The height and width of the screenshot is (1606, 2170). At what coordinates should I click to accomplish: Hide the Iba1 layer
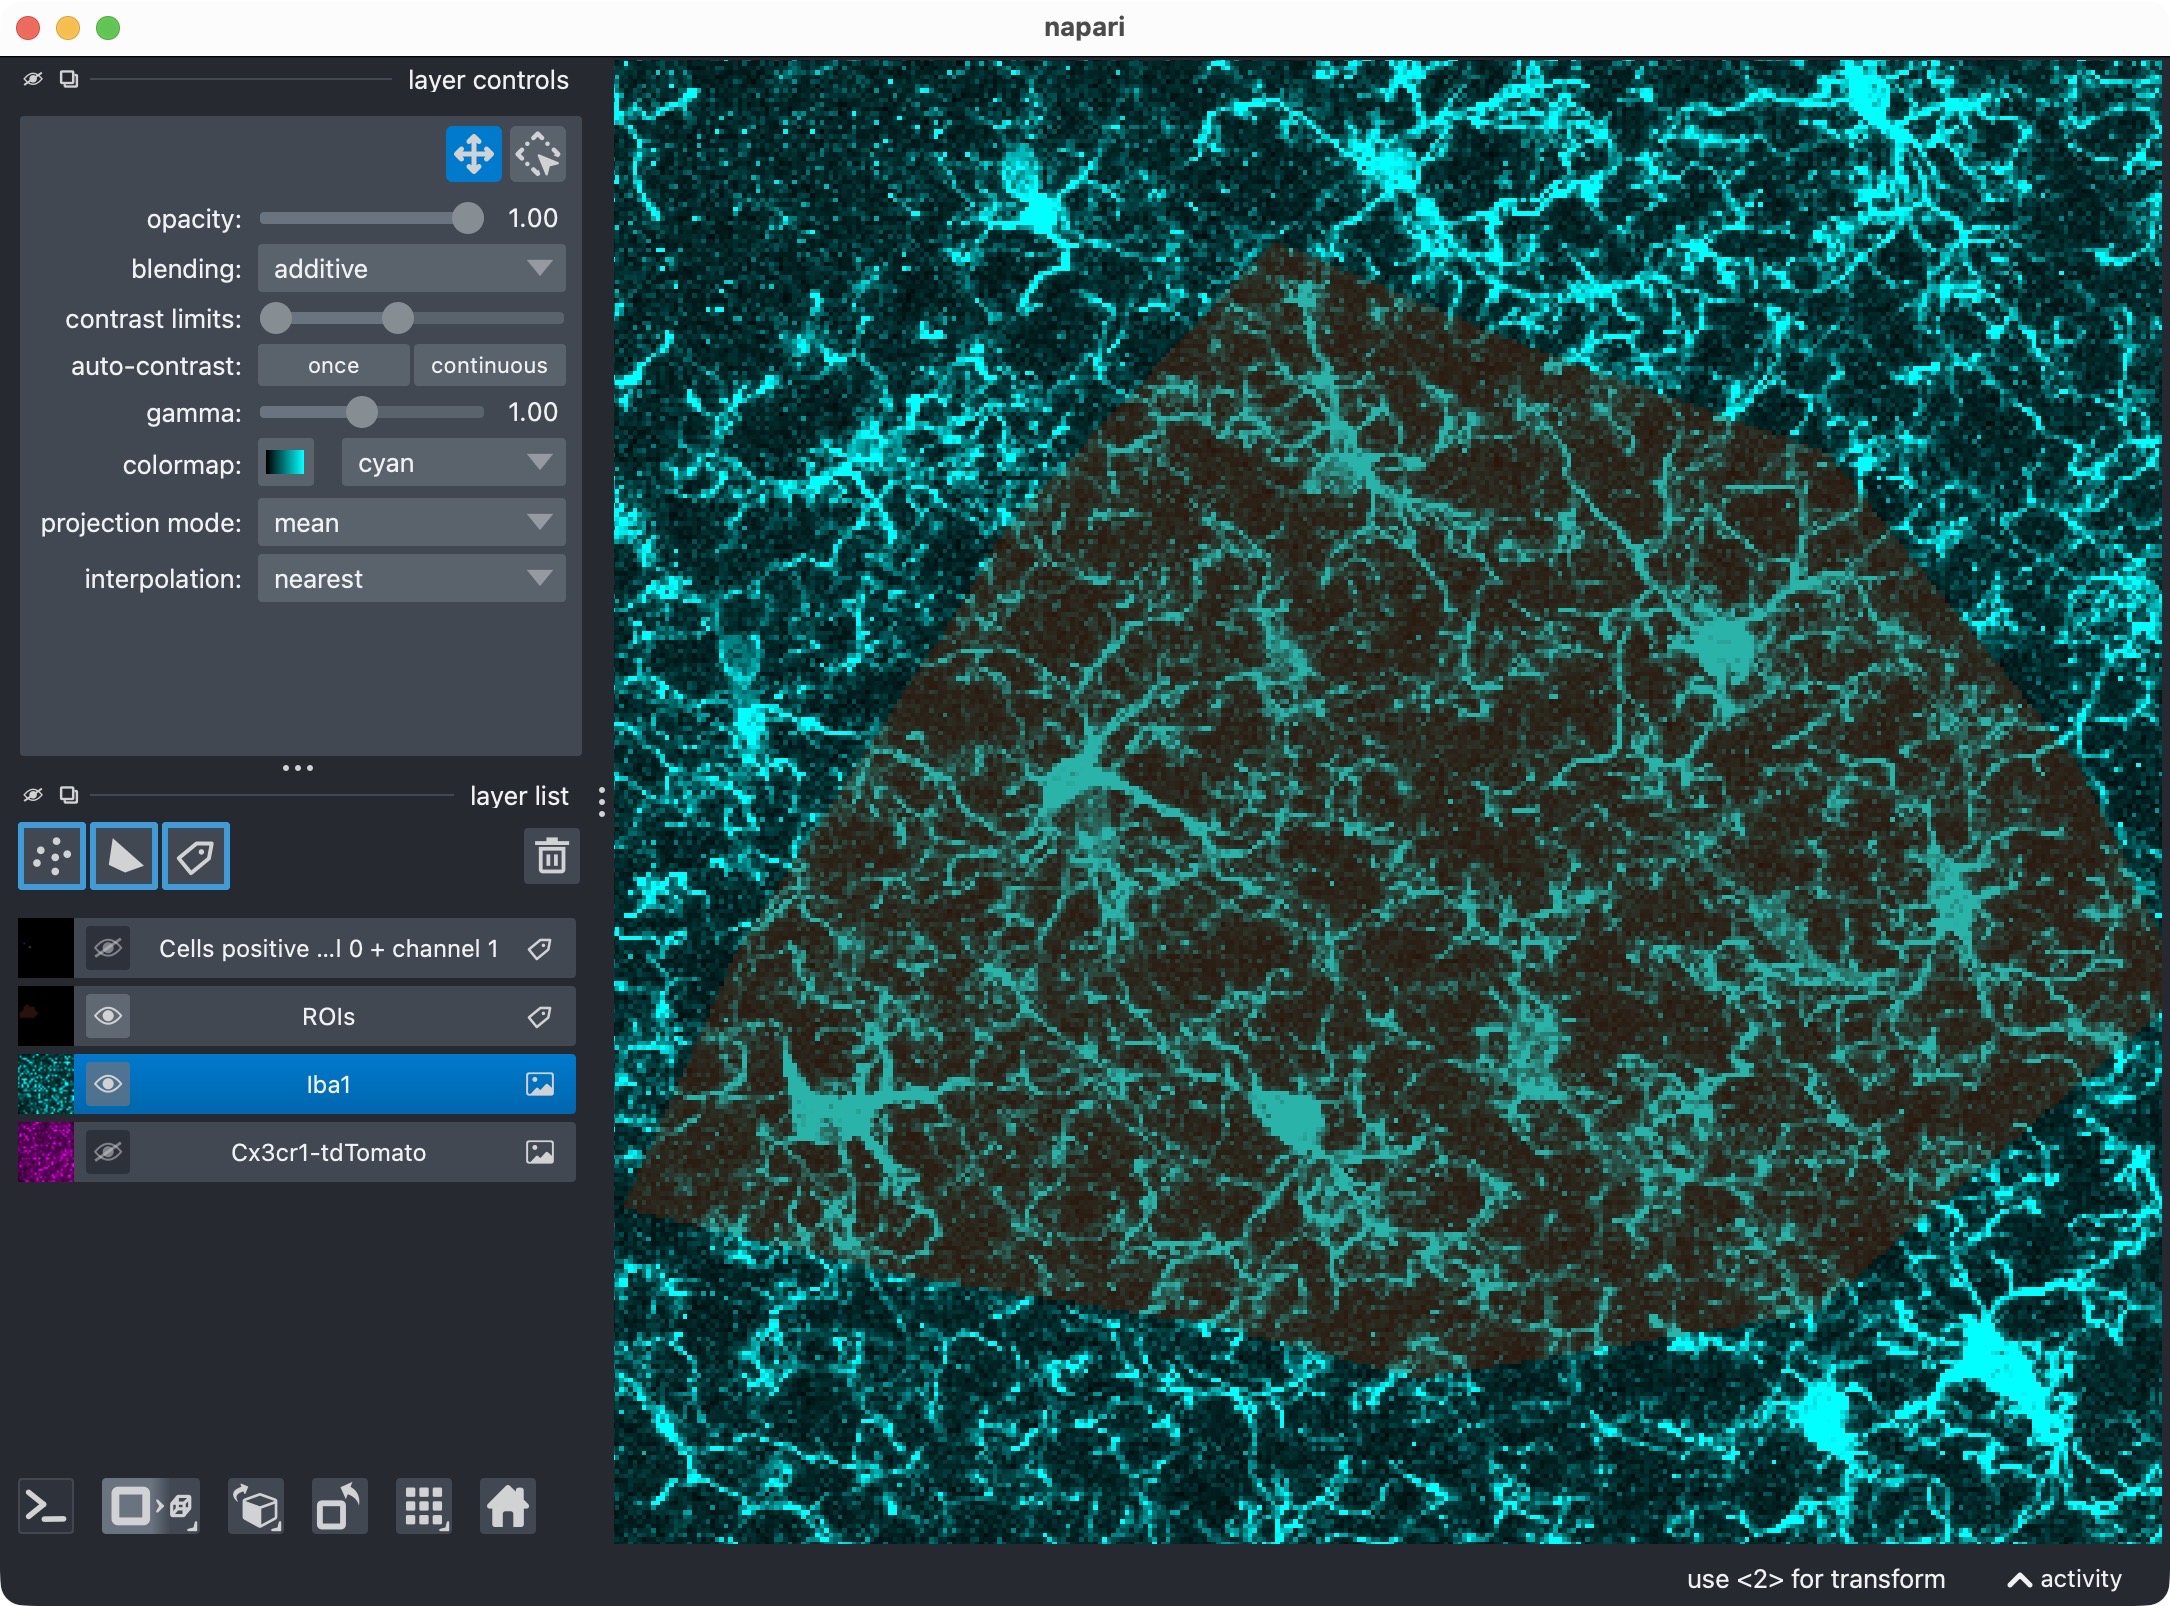tap(108, 1084)
